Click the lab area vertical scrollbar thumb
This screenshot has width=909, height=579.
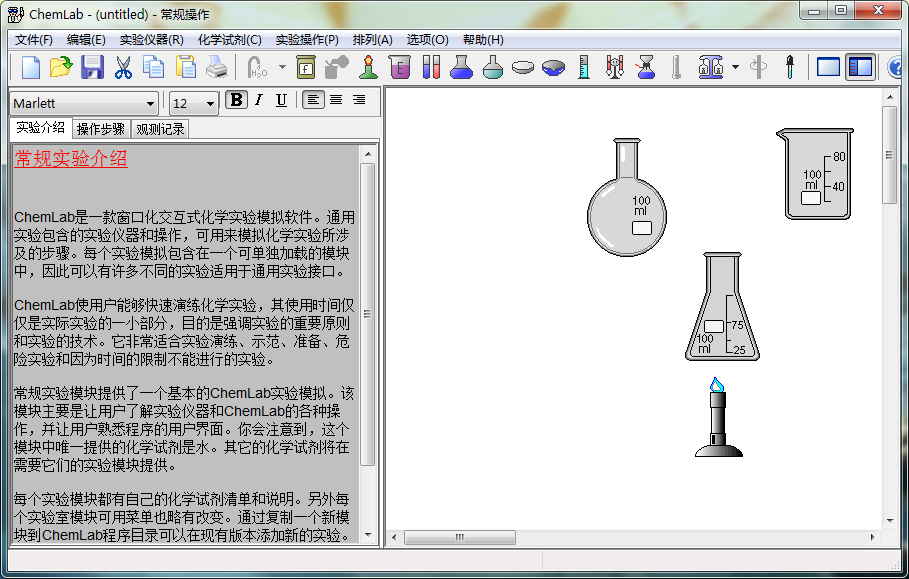[x=889, y=155]
